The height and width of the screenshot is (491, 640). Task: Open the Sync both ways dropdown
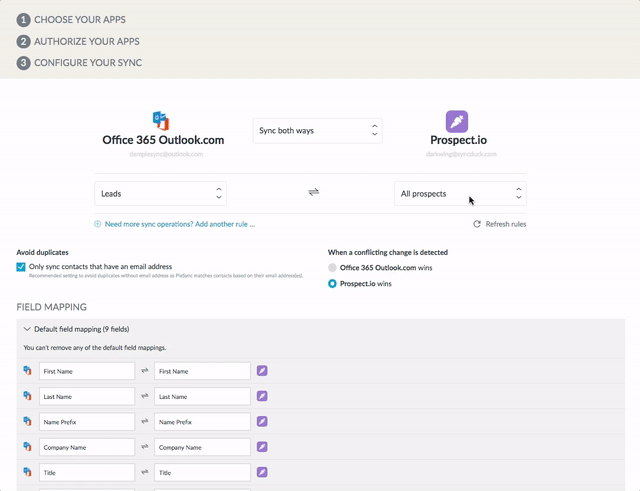pyautogui.click(x=318, y=131)
